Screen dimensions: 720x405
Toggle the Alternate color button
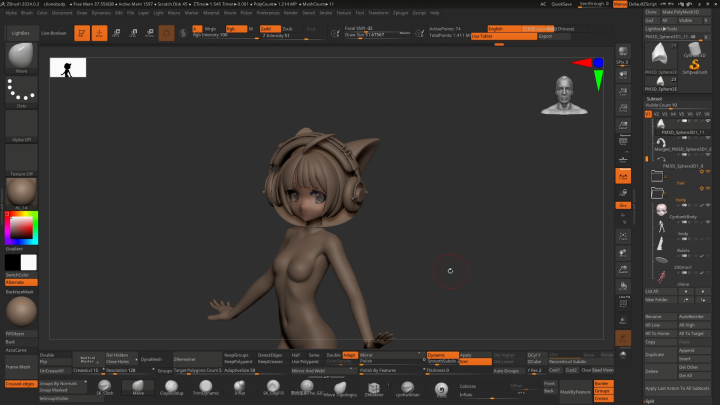click(20, 282)
